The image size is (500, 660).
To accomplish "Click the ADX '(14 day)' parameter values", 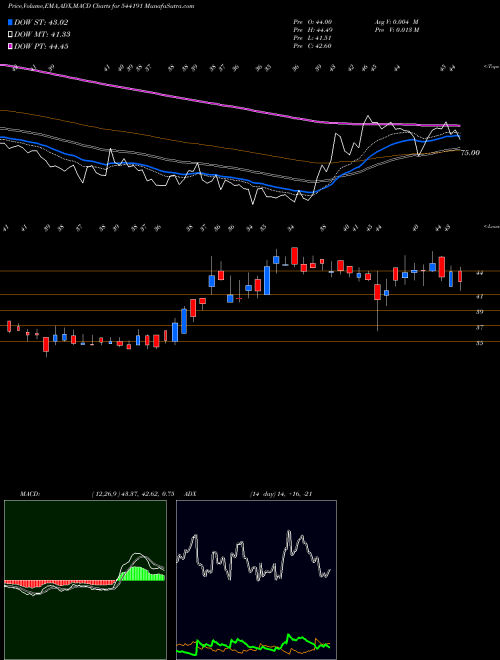I will tap(281, 494).
